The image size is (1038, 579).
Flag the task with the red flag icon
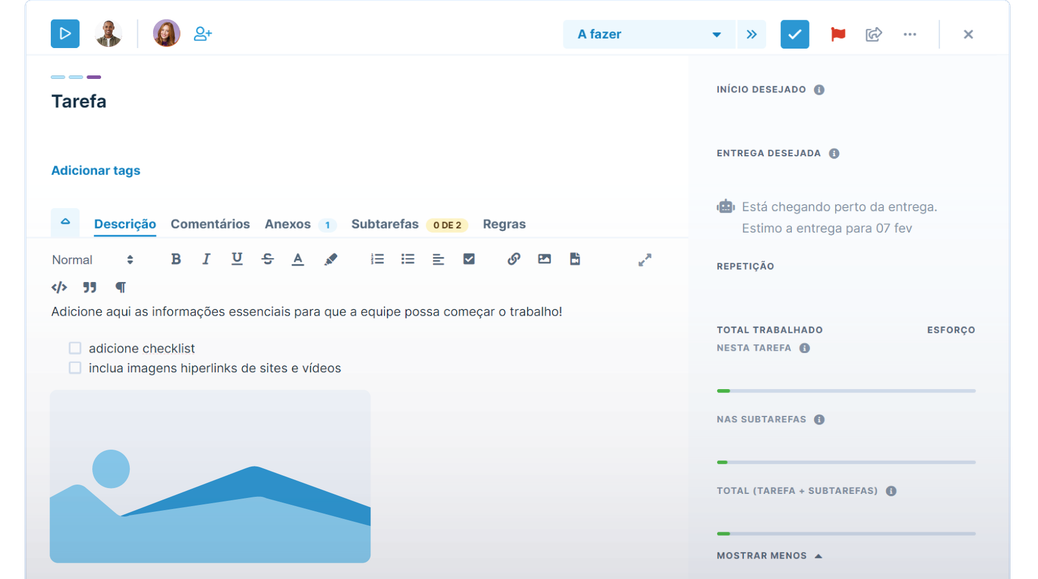(x=838, y=33)
